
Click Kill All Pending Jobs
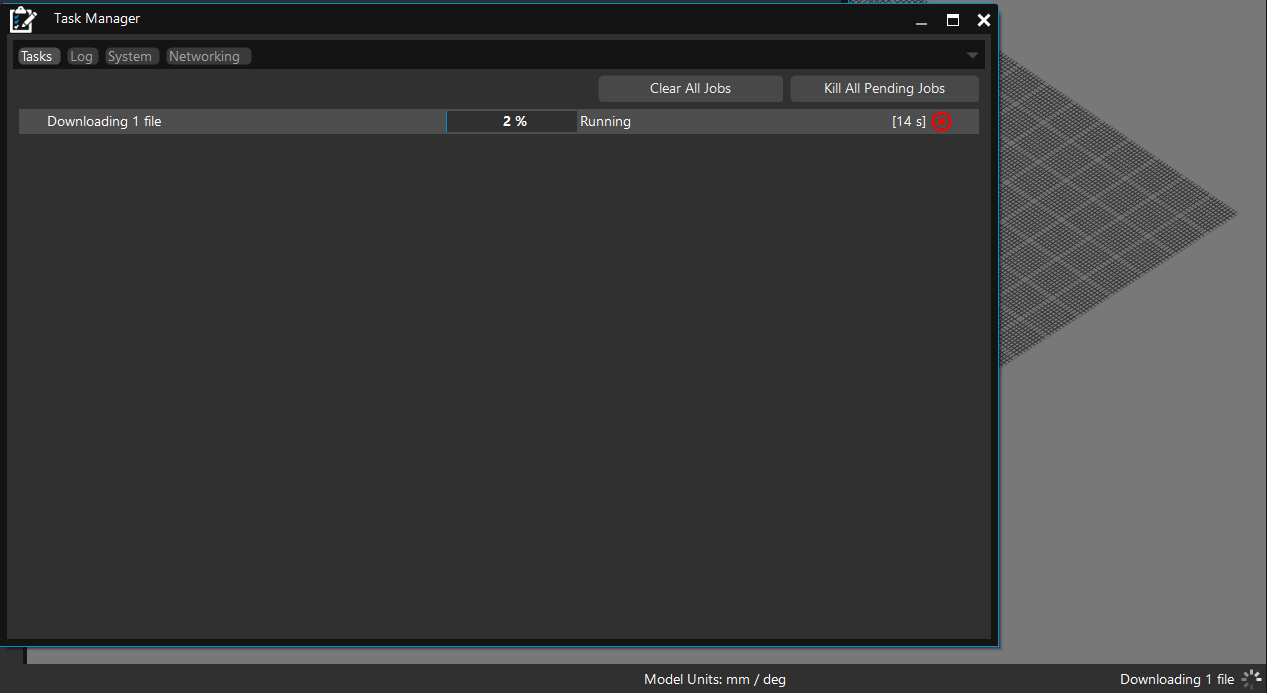[x=884, y=88]
